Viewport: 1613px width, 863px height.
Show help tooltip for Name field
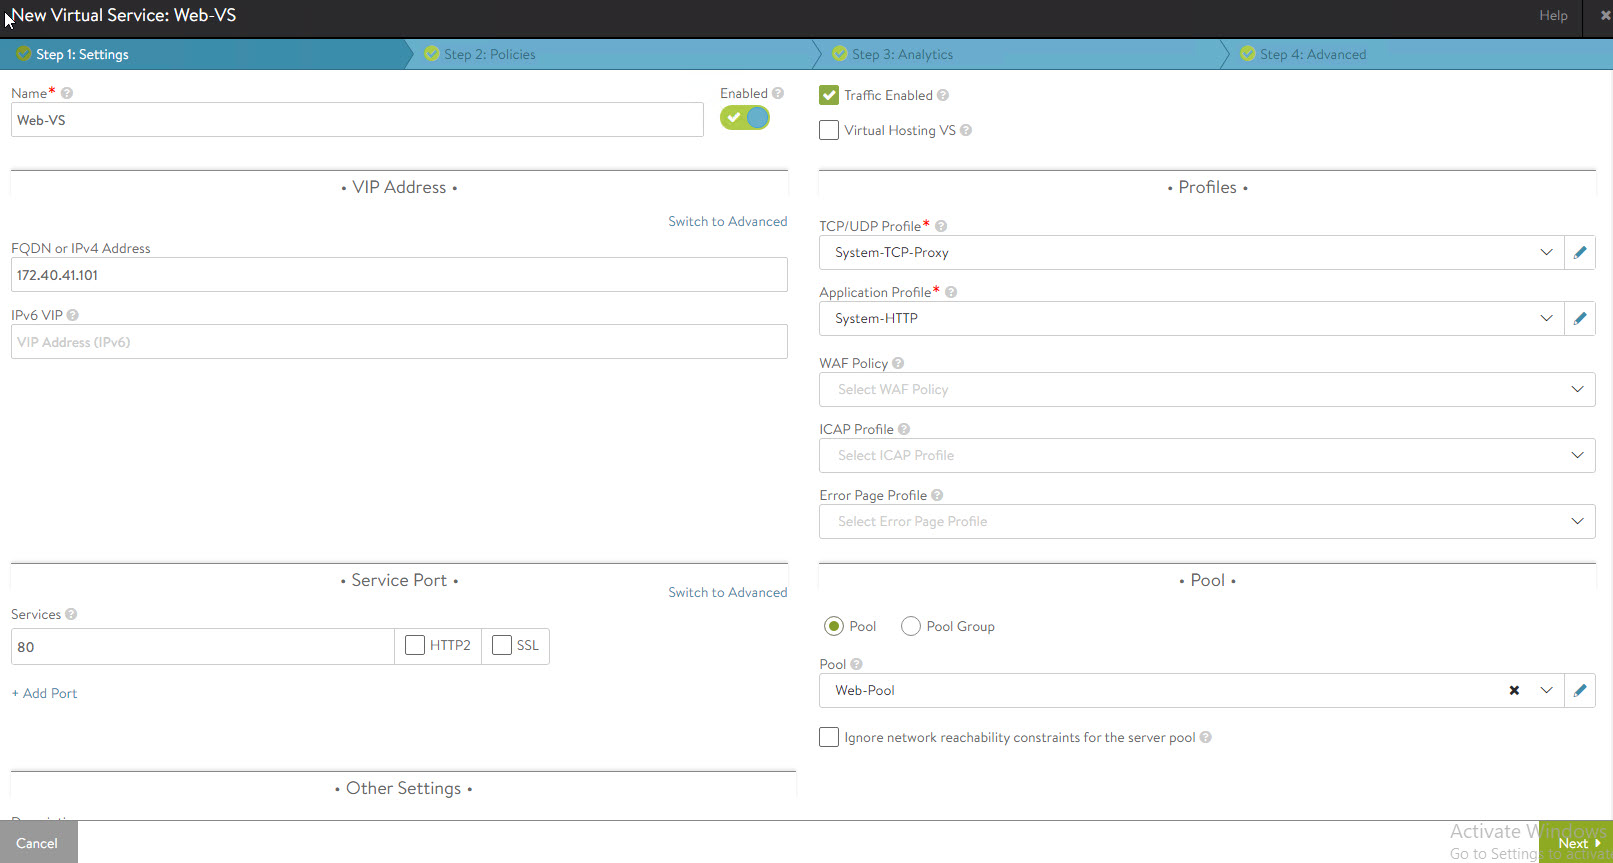click(x=67, y=93)
